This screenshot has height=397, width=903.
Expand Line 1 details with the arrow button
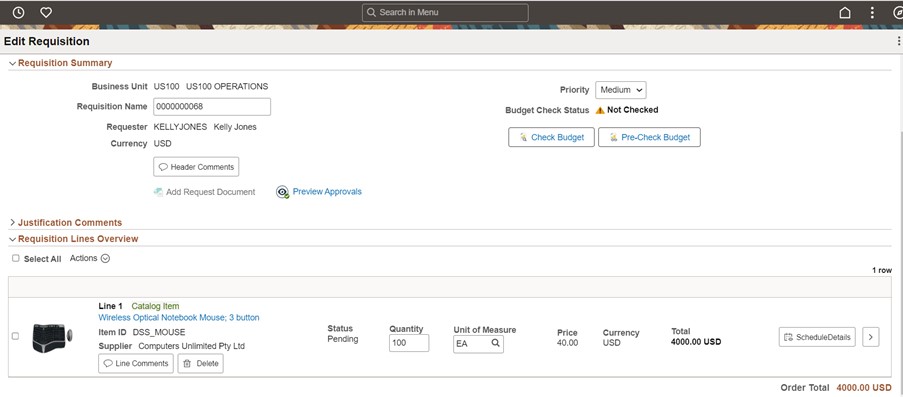point(871,337)
